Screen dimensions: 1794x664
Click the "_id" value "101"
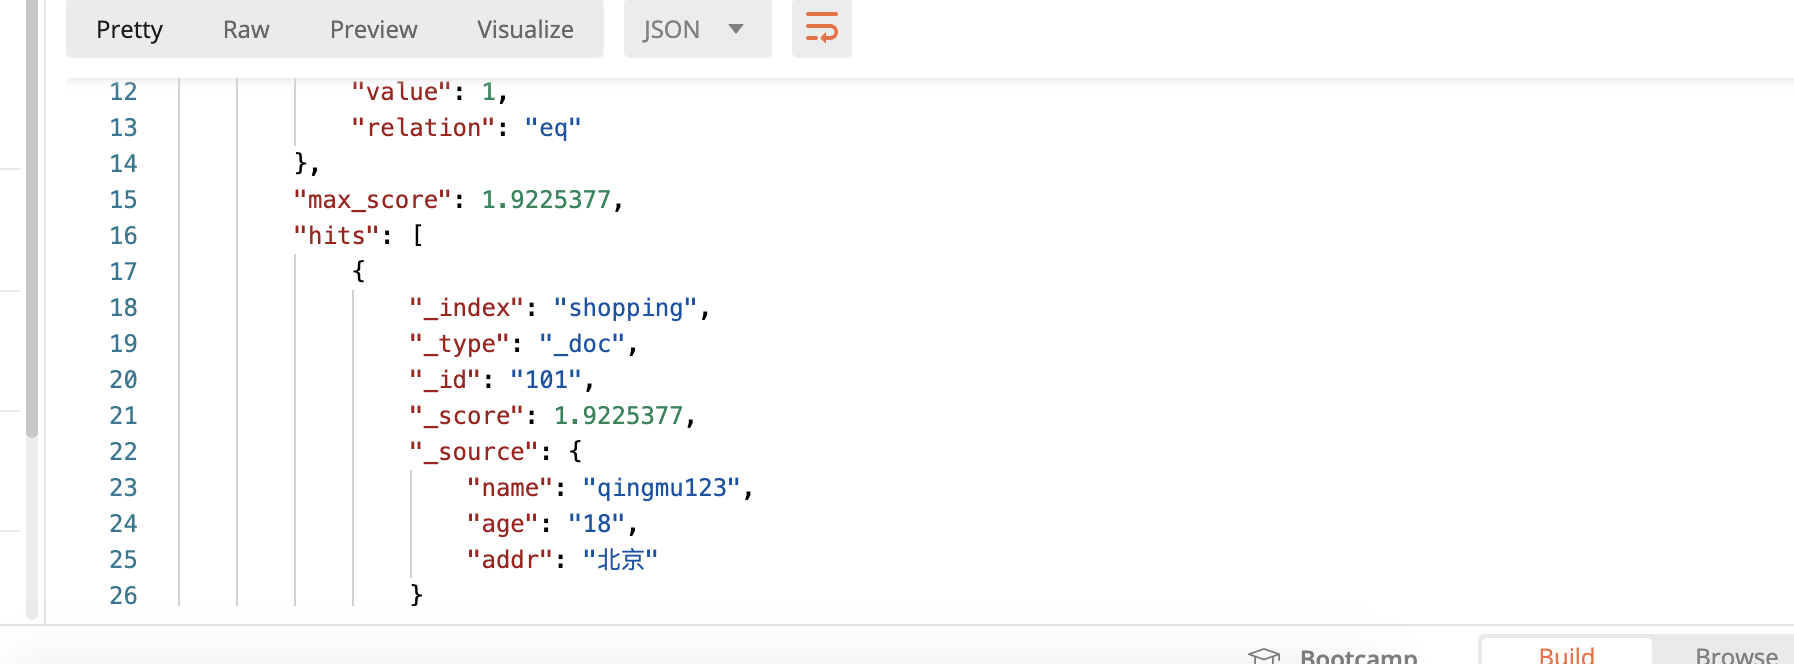(x=546, y=380)
